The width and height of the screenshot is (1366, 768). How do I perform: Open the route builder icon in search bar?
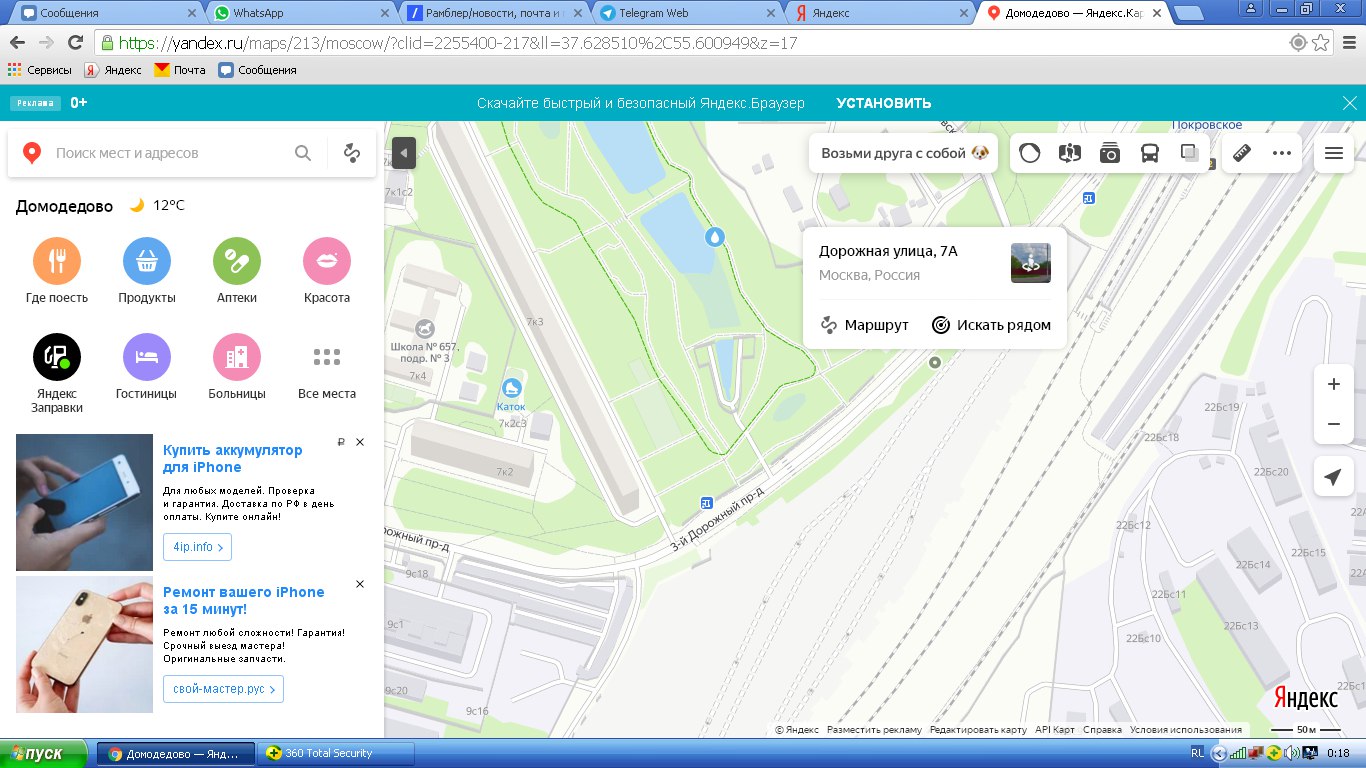pyautogui.click(x=351, y=153)
